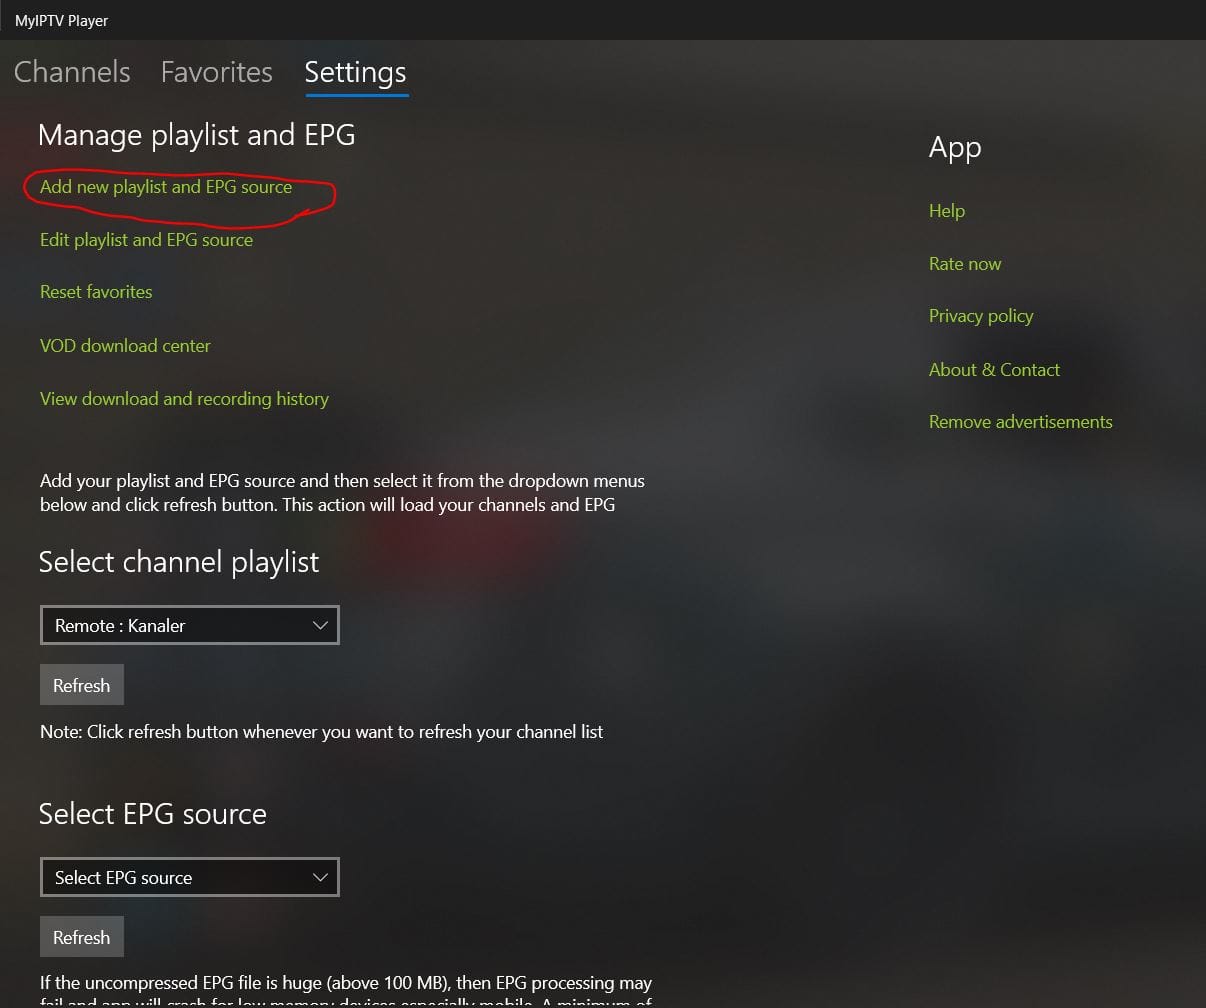
Task: Switch to the Favorites tab
Action: [x=216, y=72]
